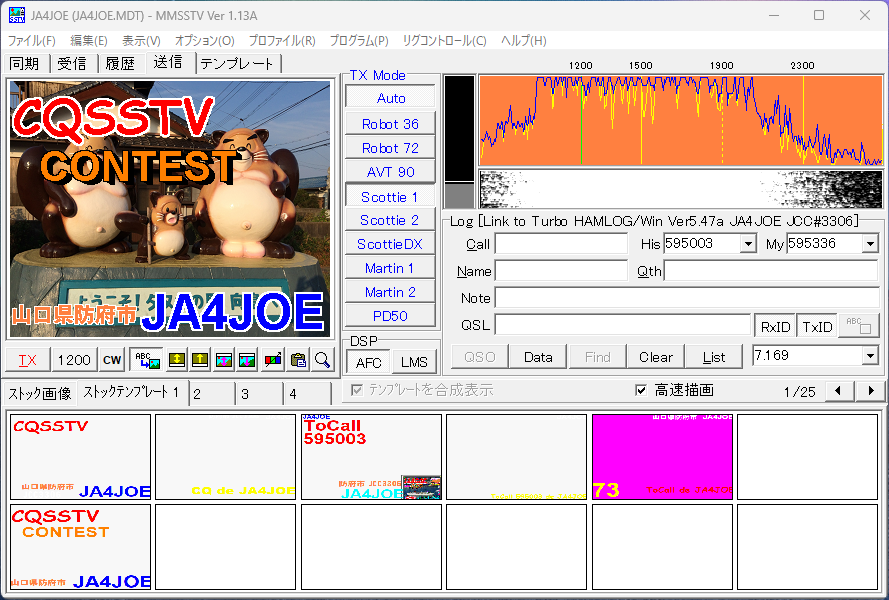The width and height of the screenshot is (889, 600).
Task: Open the オプション(O) menu
Action: point(204,41)
